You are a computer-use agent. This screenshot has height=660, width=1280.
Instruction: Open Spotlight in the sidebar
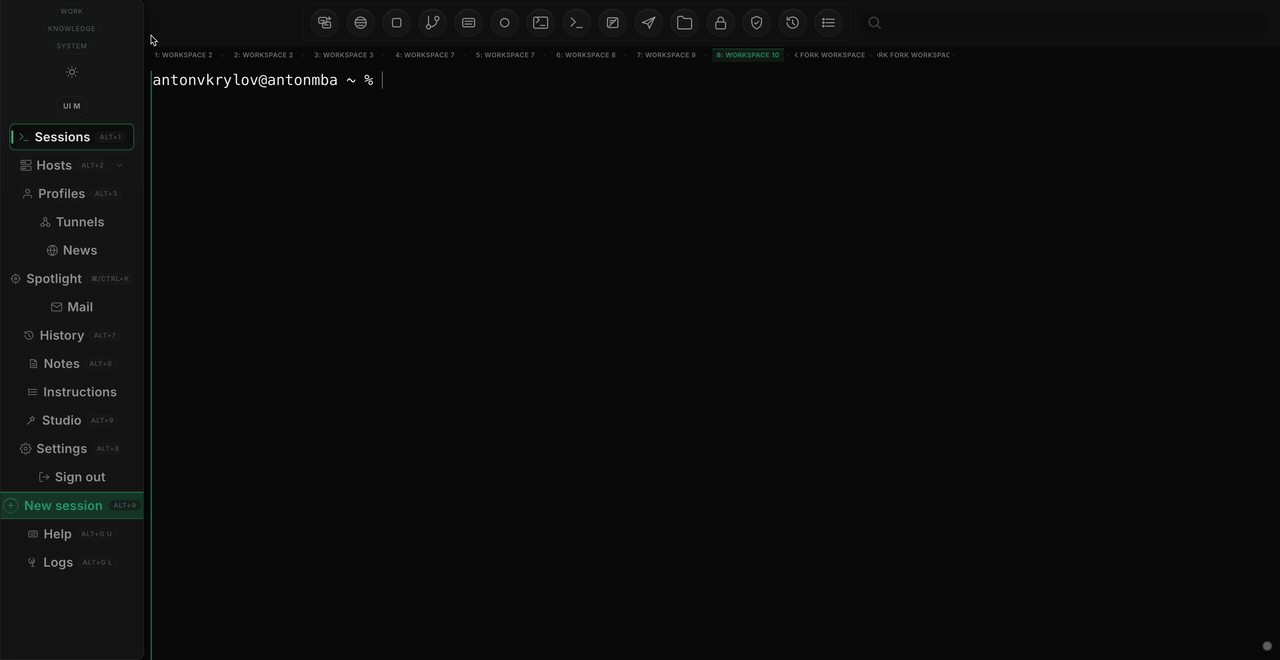point(72,278)
